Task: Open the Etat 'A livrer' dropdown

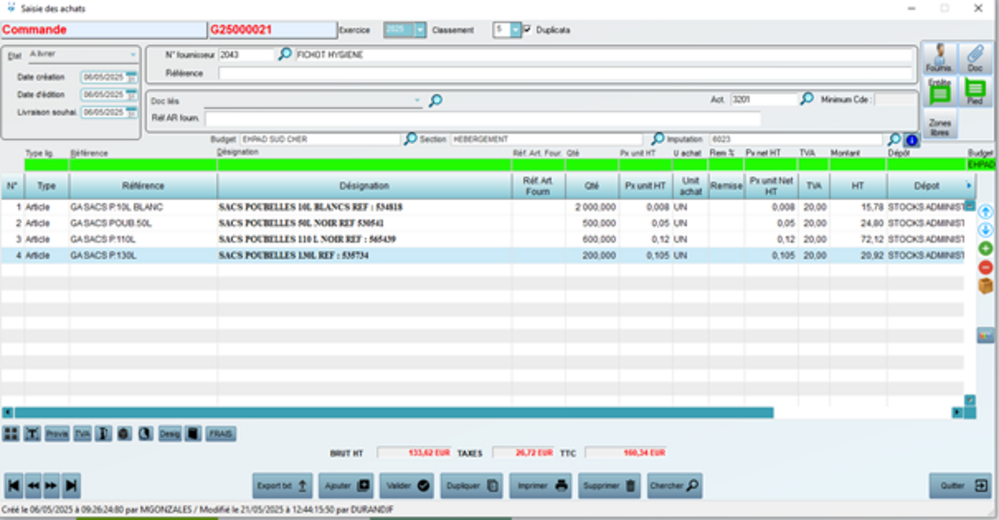Action: click(x=133, y=54)
